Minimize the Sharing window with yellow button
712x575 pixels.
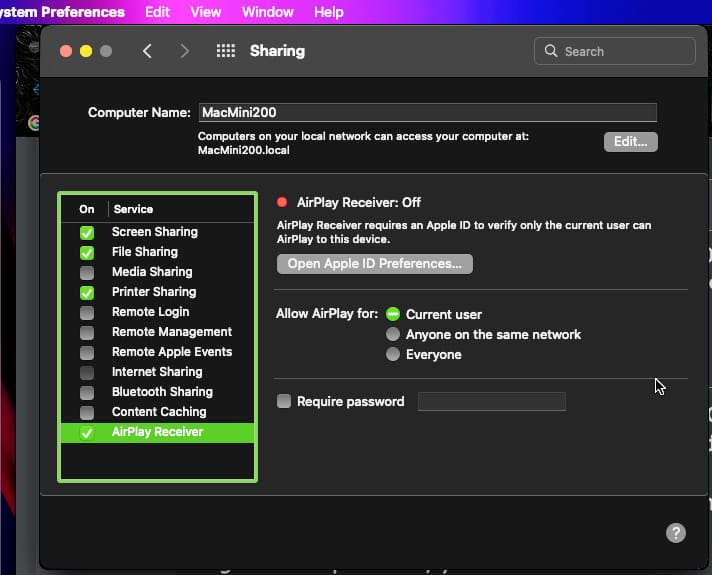tap(86, 51)
